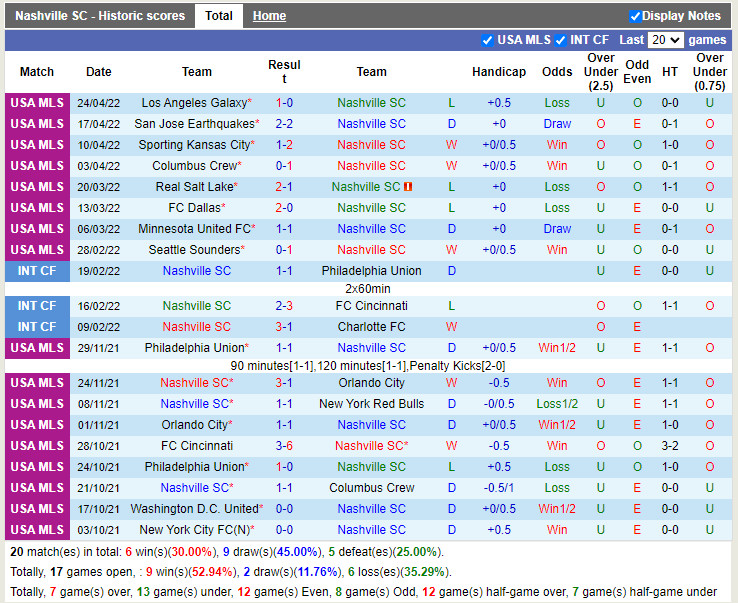Open the New York City FC(N) link
738x603 pixels.
point(194,530)
